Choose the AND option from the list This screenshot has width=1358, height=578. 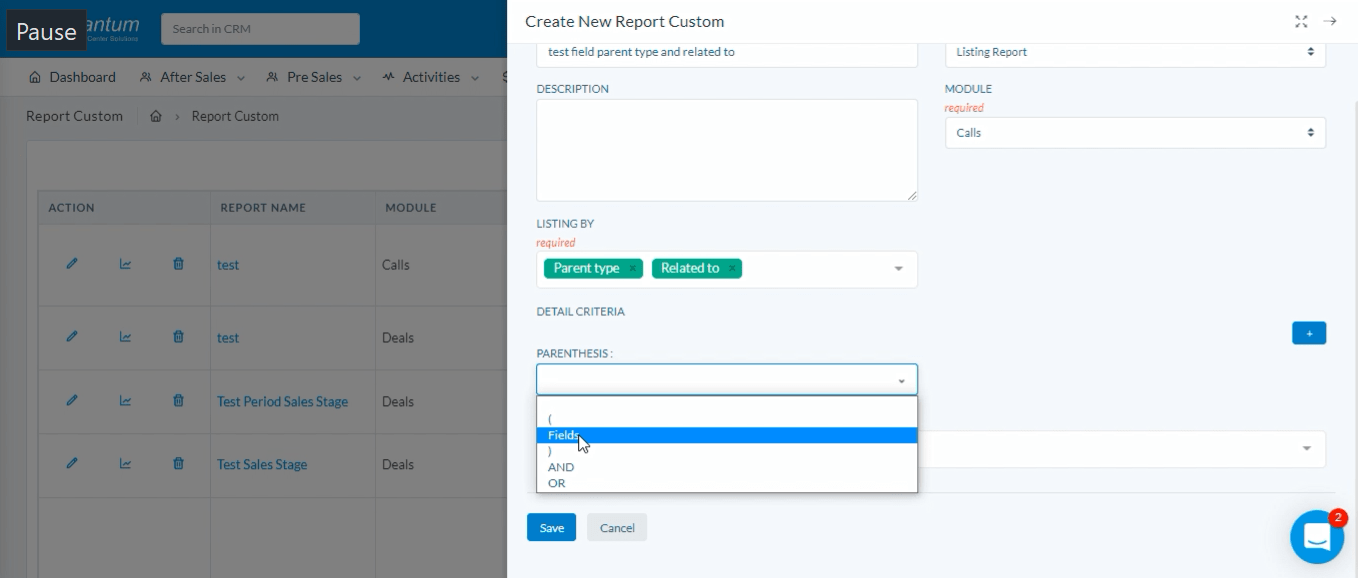(x=561, y=467)
